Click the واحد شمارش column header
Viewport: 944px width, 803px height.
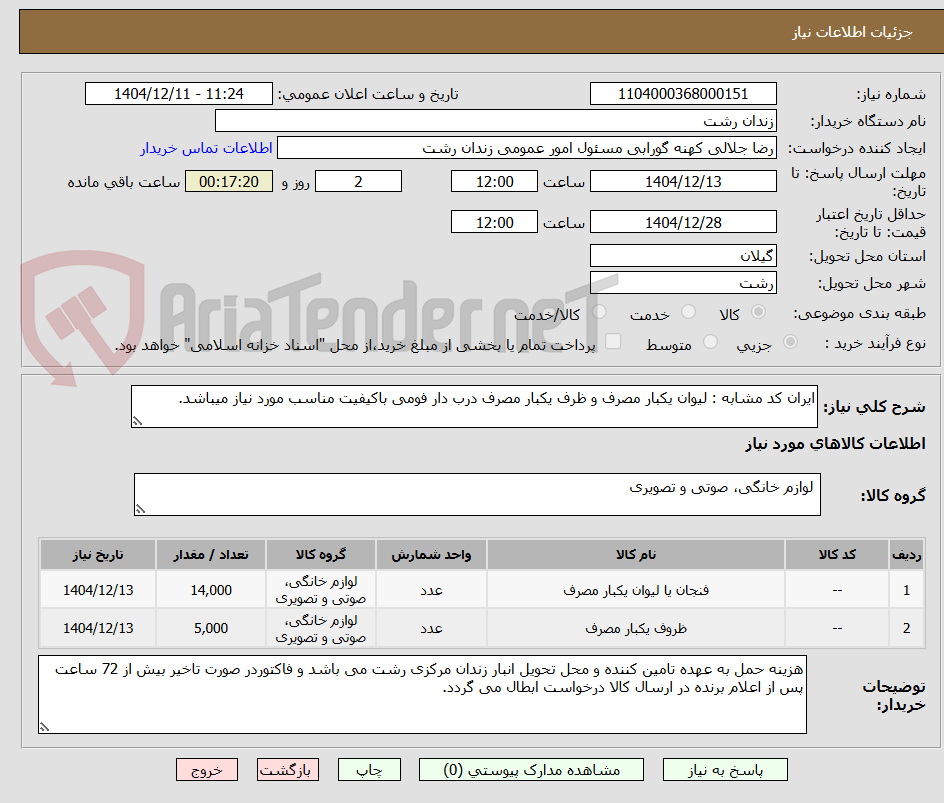(431, 554)
